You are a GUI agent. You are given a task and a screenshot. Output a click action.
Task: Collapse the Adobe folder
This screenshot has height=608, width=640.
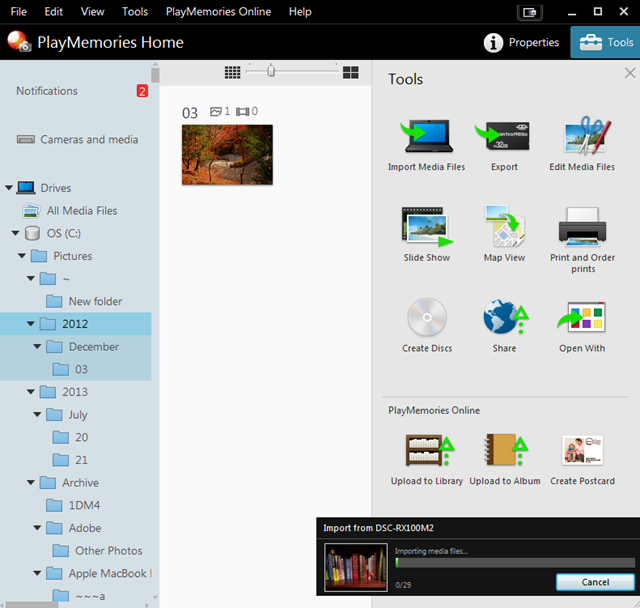click(x=37, y=528)
